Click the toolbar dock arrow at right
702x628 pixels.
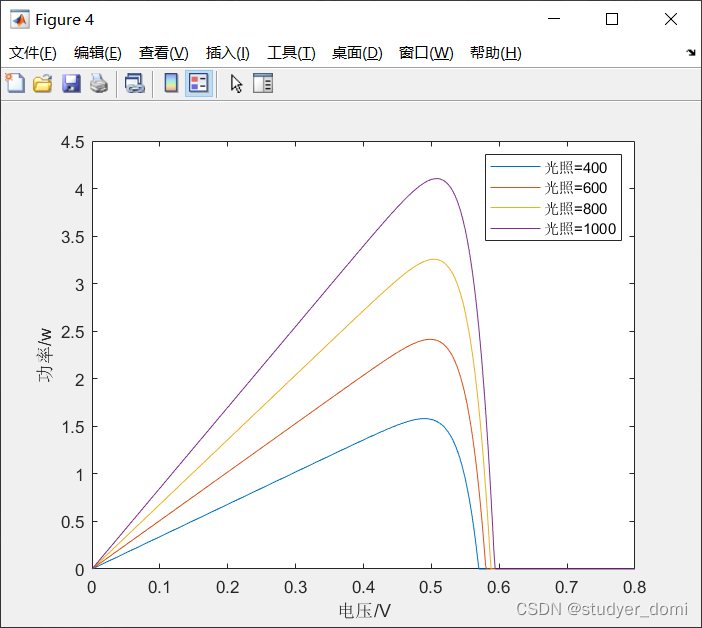click(x=691, y=52)
